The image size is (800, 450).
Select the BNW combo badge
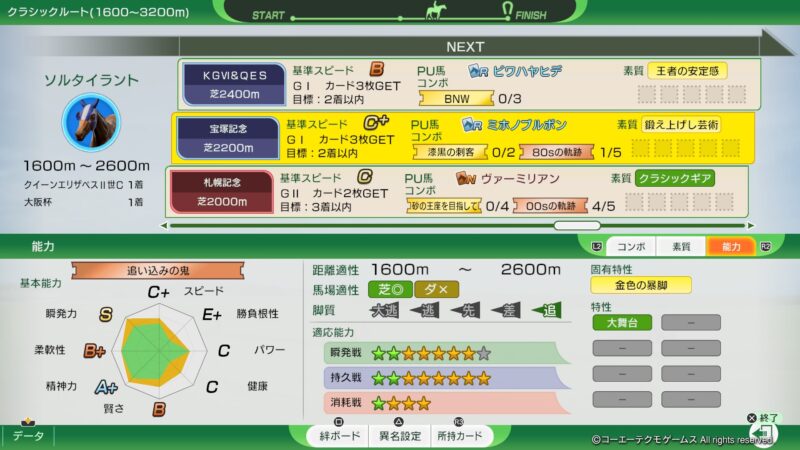tap(456, 98)
